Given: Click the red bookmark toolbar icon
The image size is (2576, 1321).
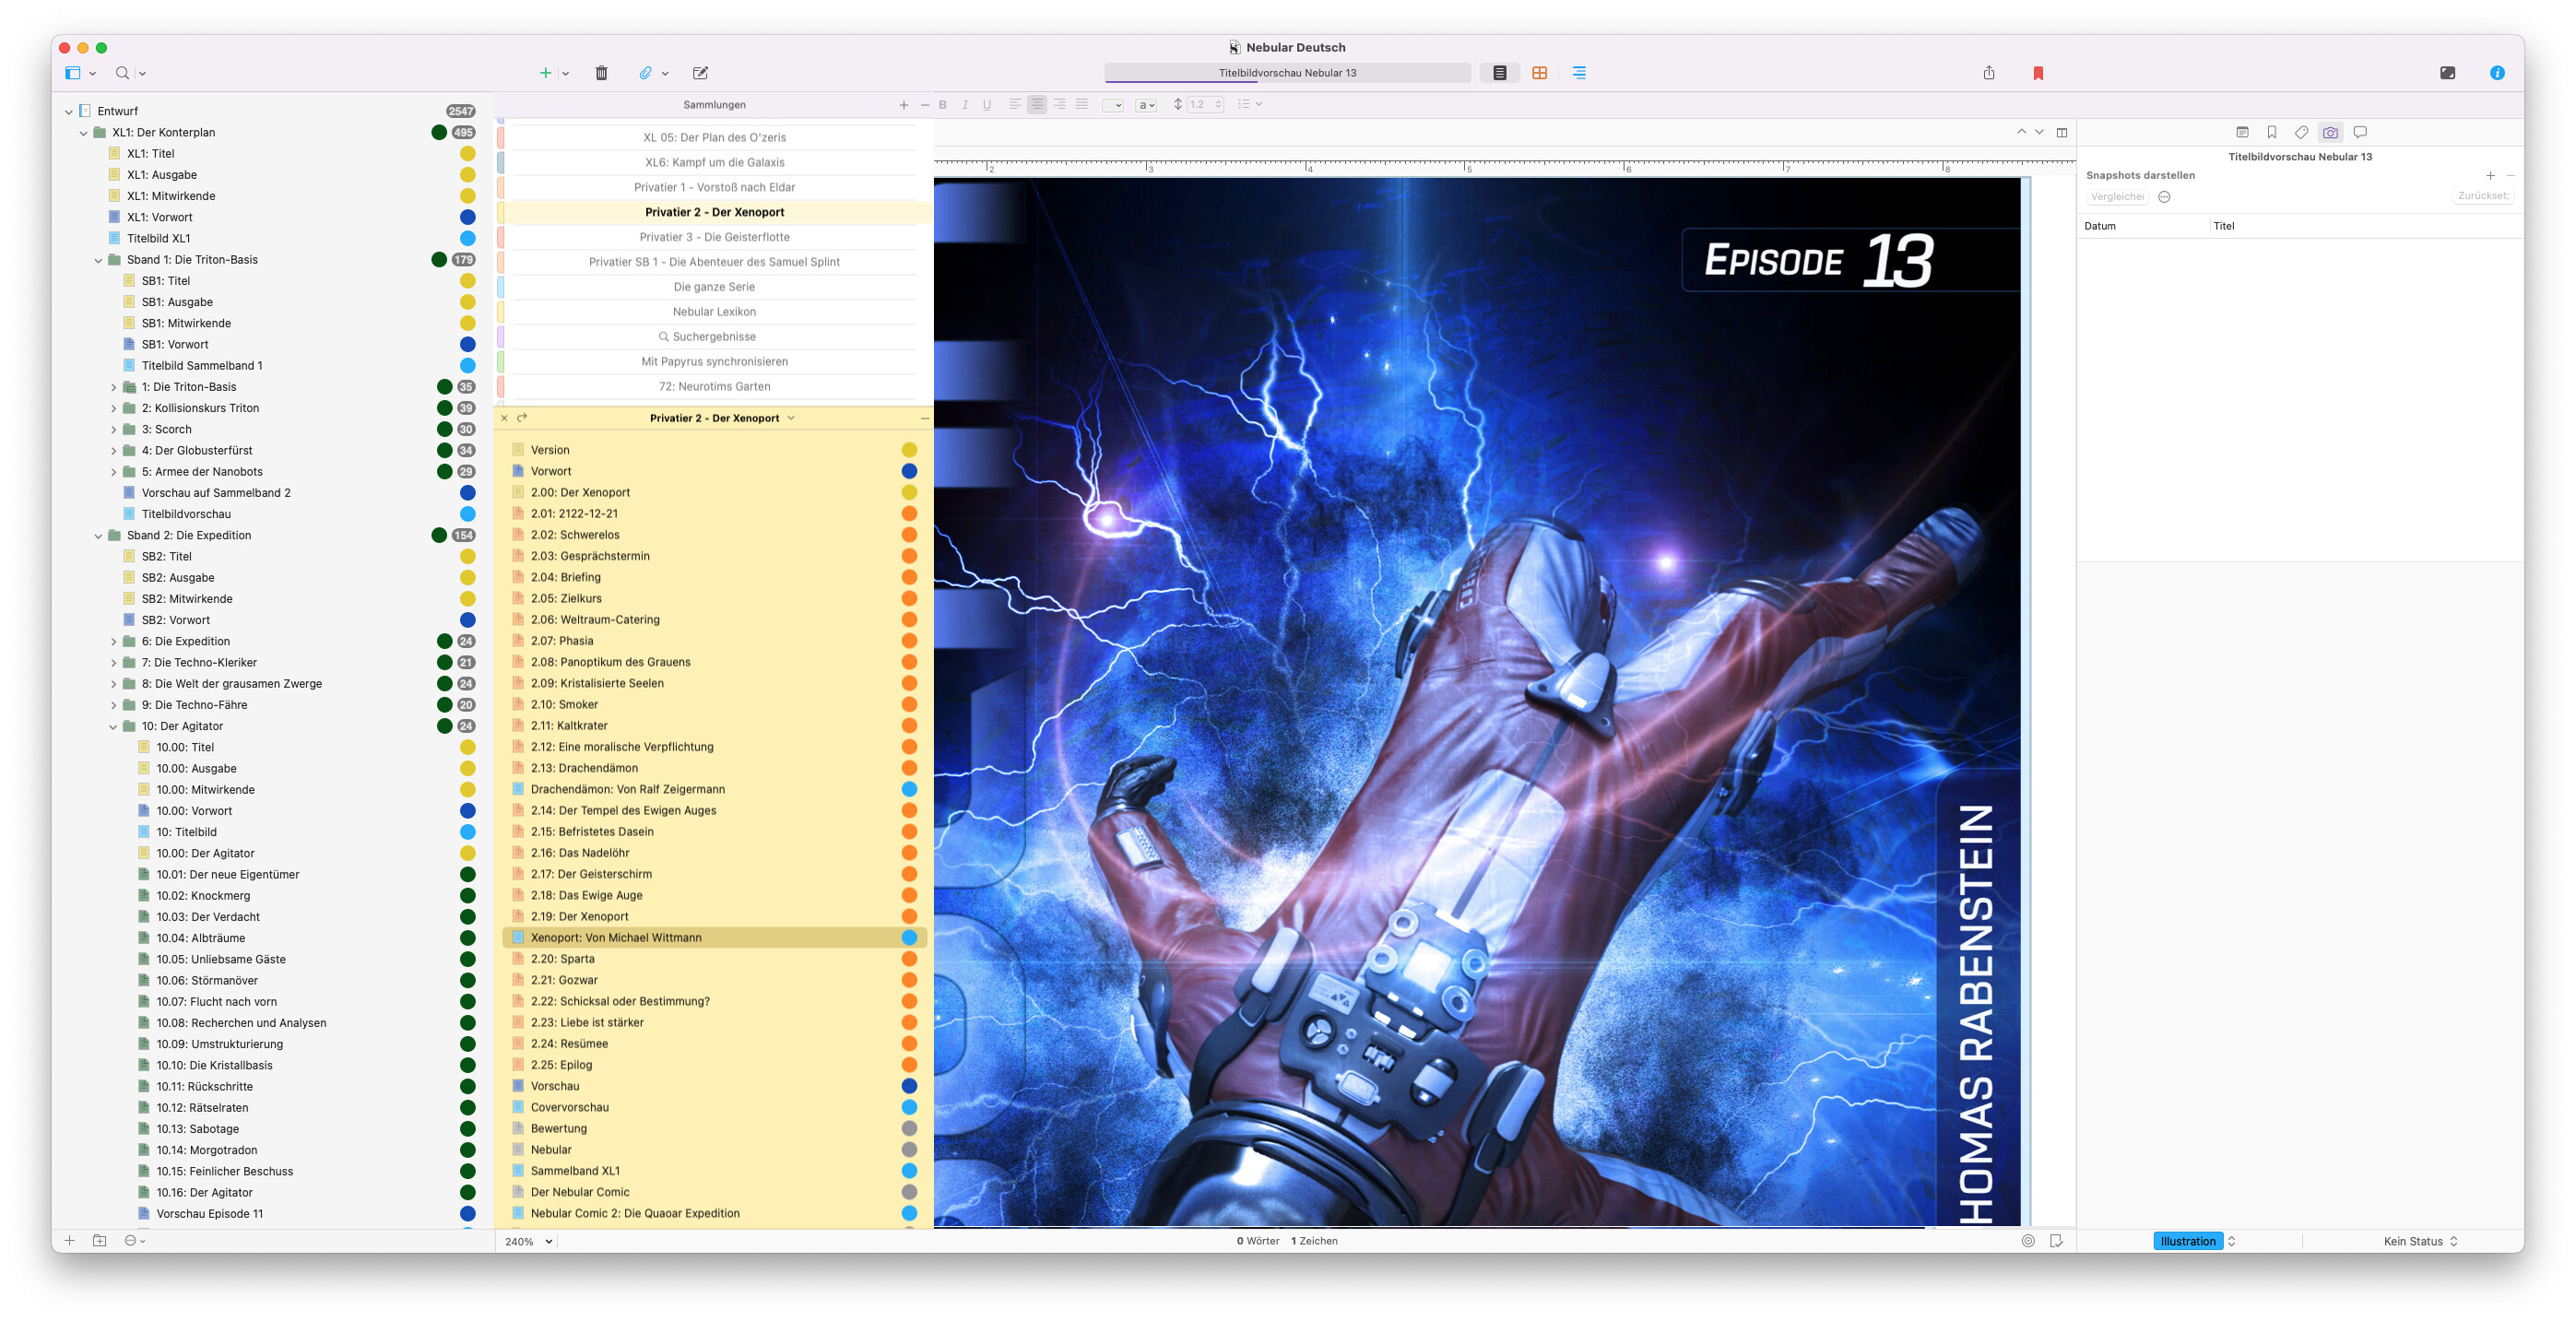Looking at the screenshot, I should click(2038, 73).
